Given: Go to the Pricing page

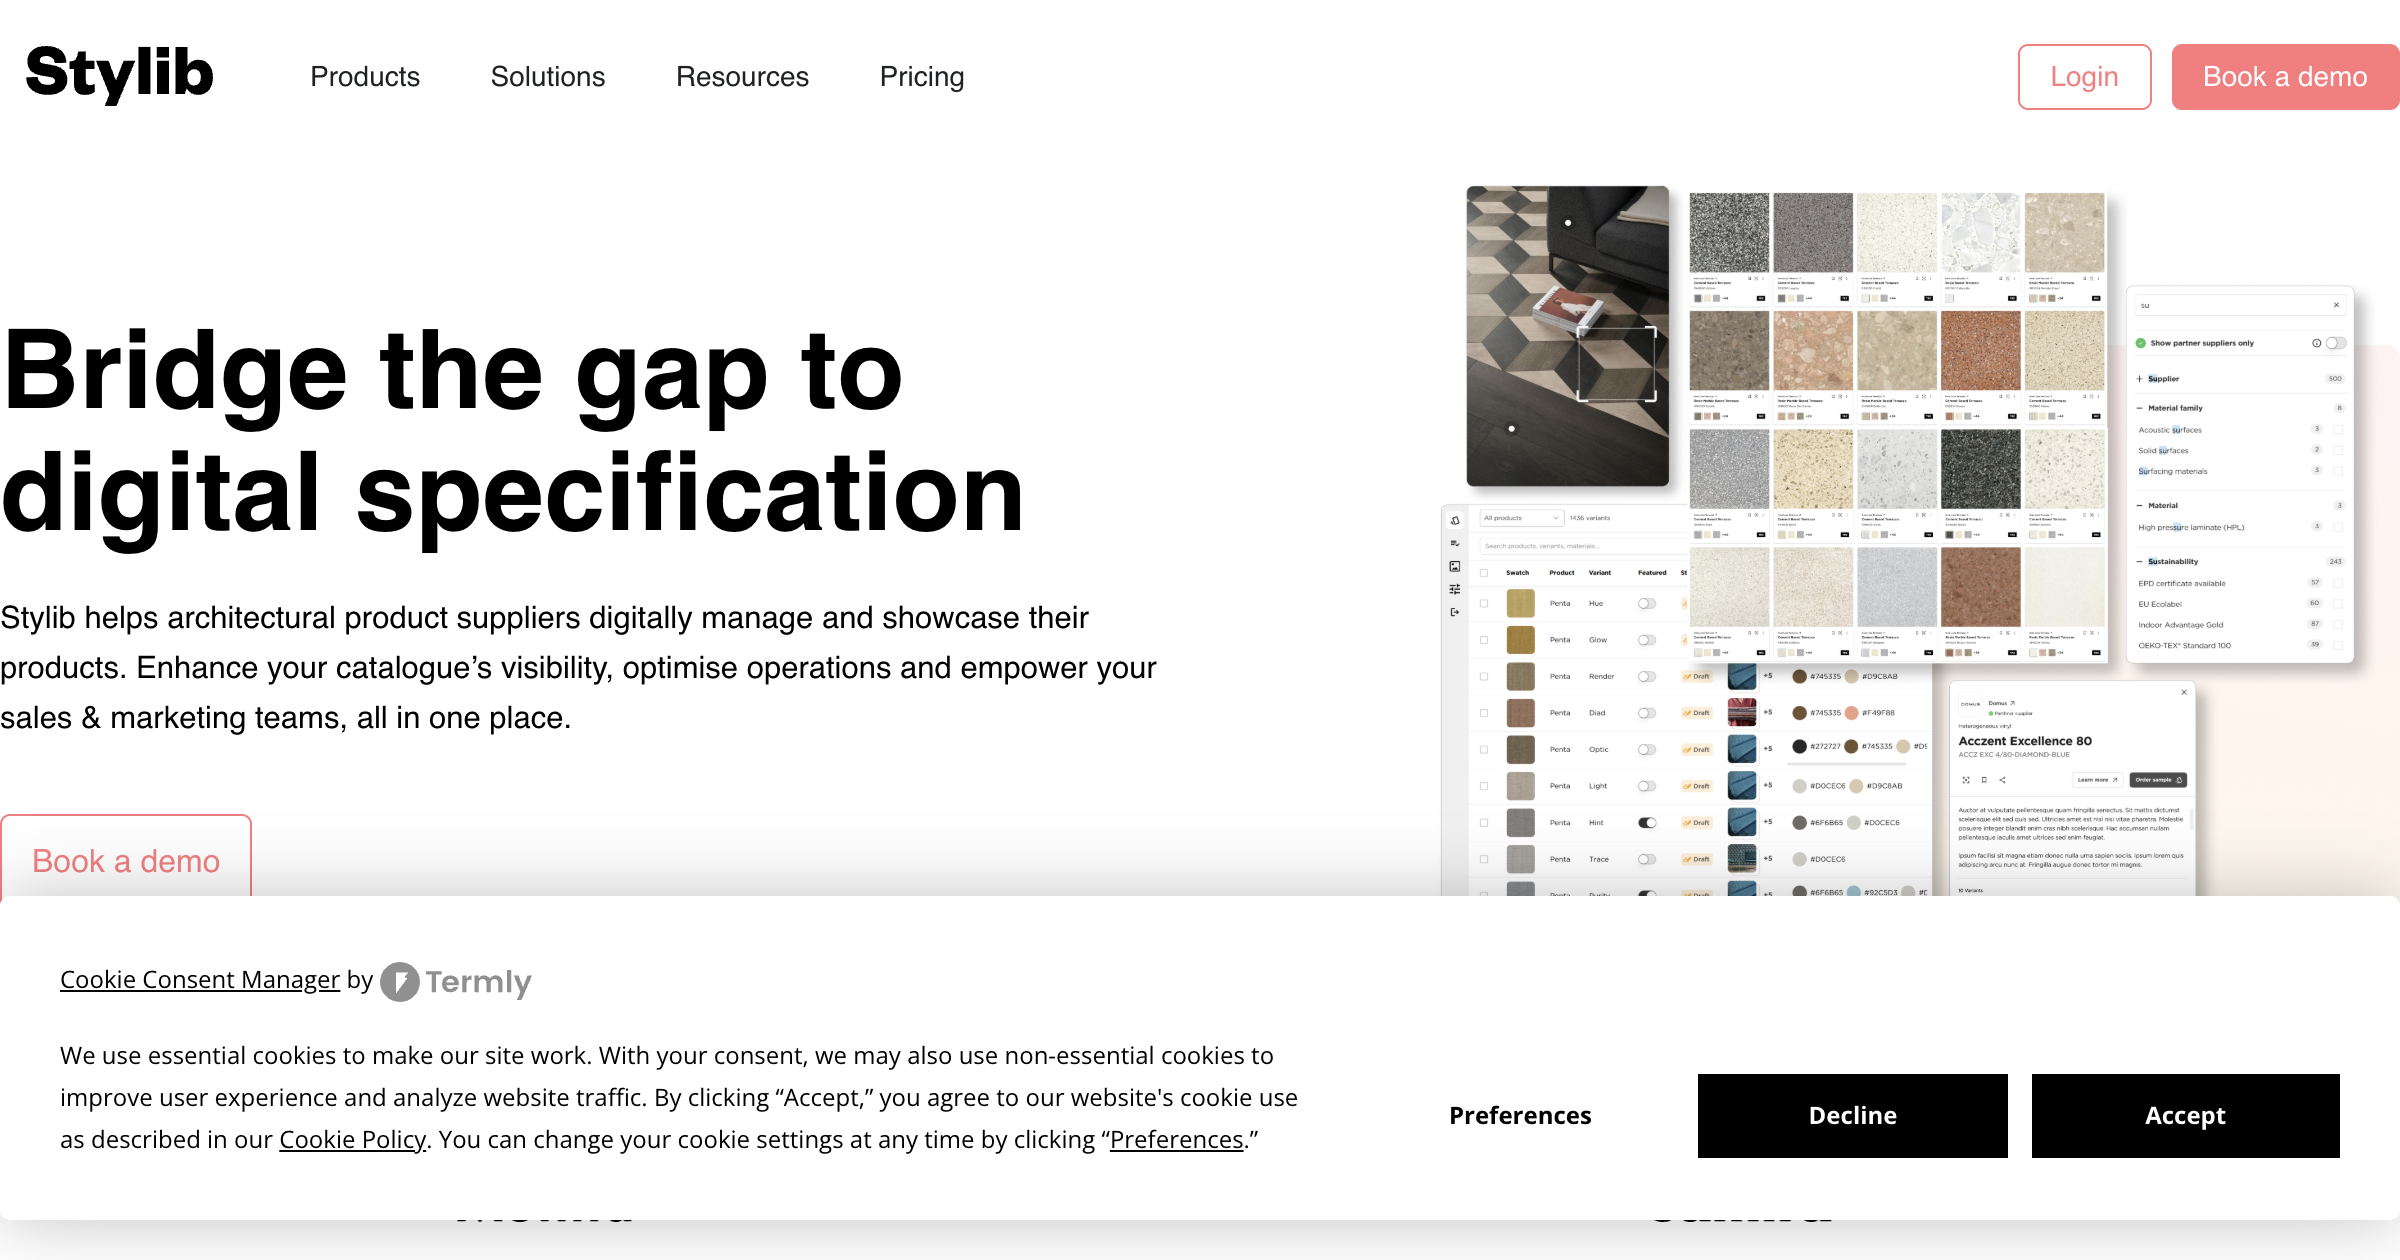Looking at the screenshot, I should [x=922, y=77].
